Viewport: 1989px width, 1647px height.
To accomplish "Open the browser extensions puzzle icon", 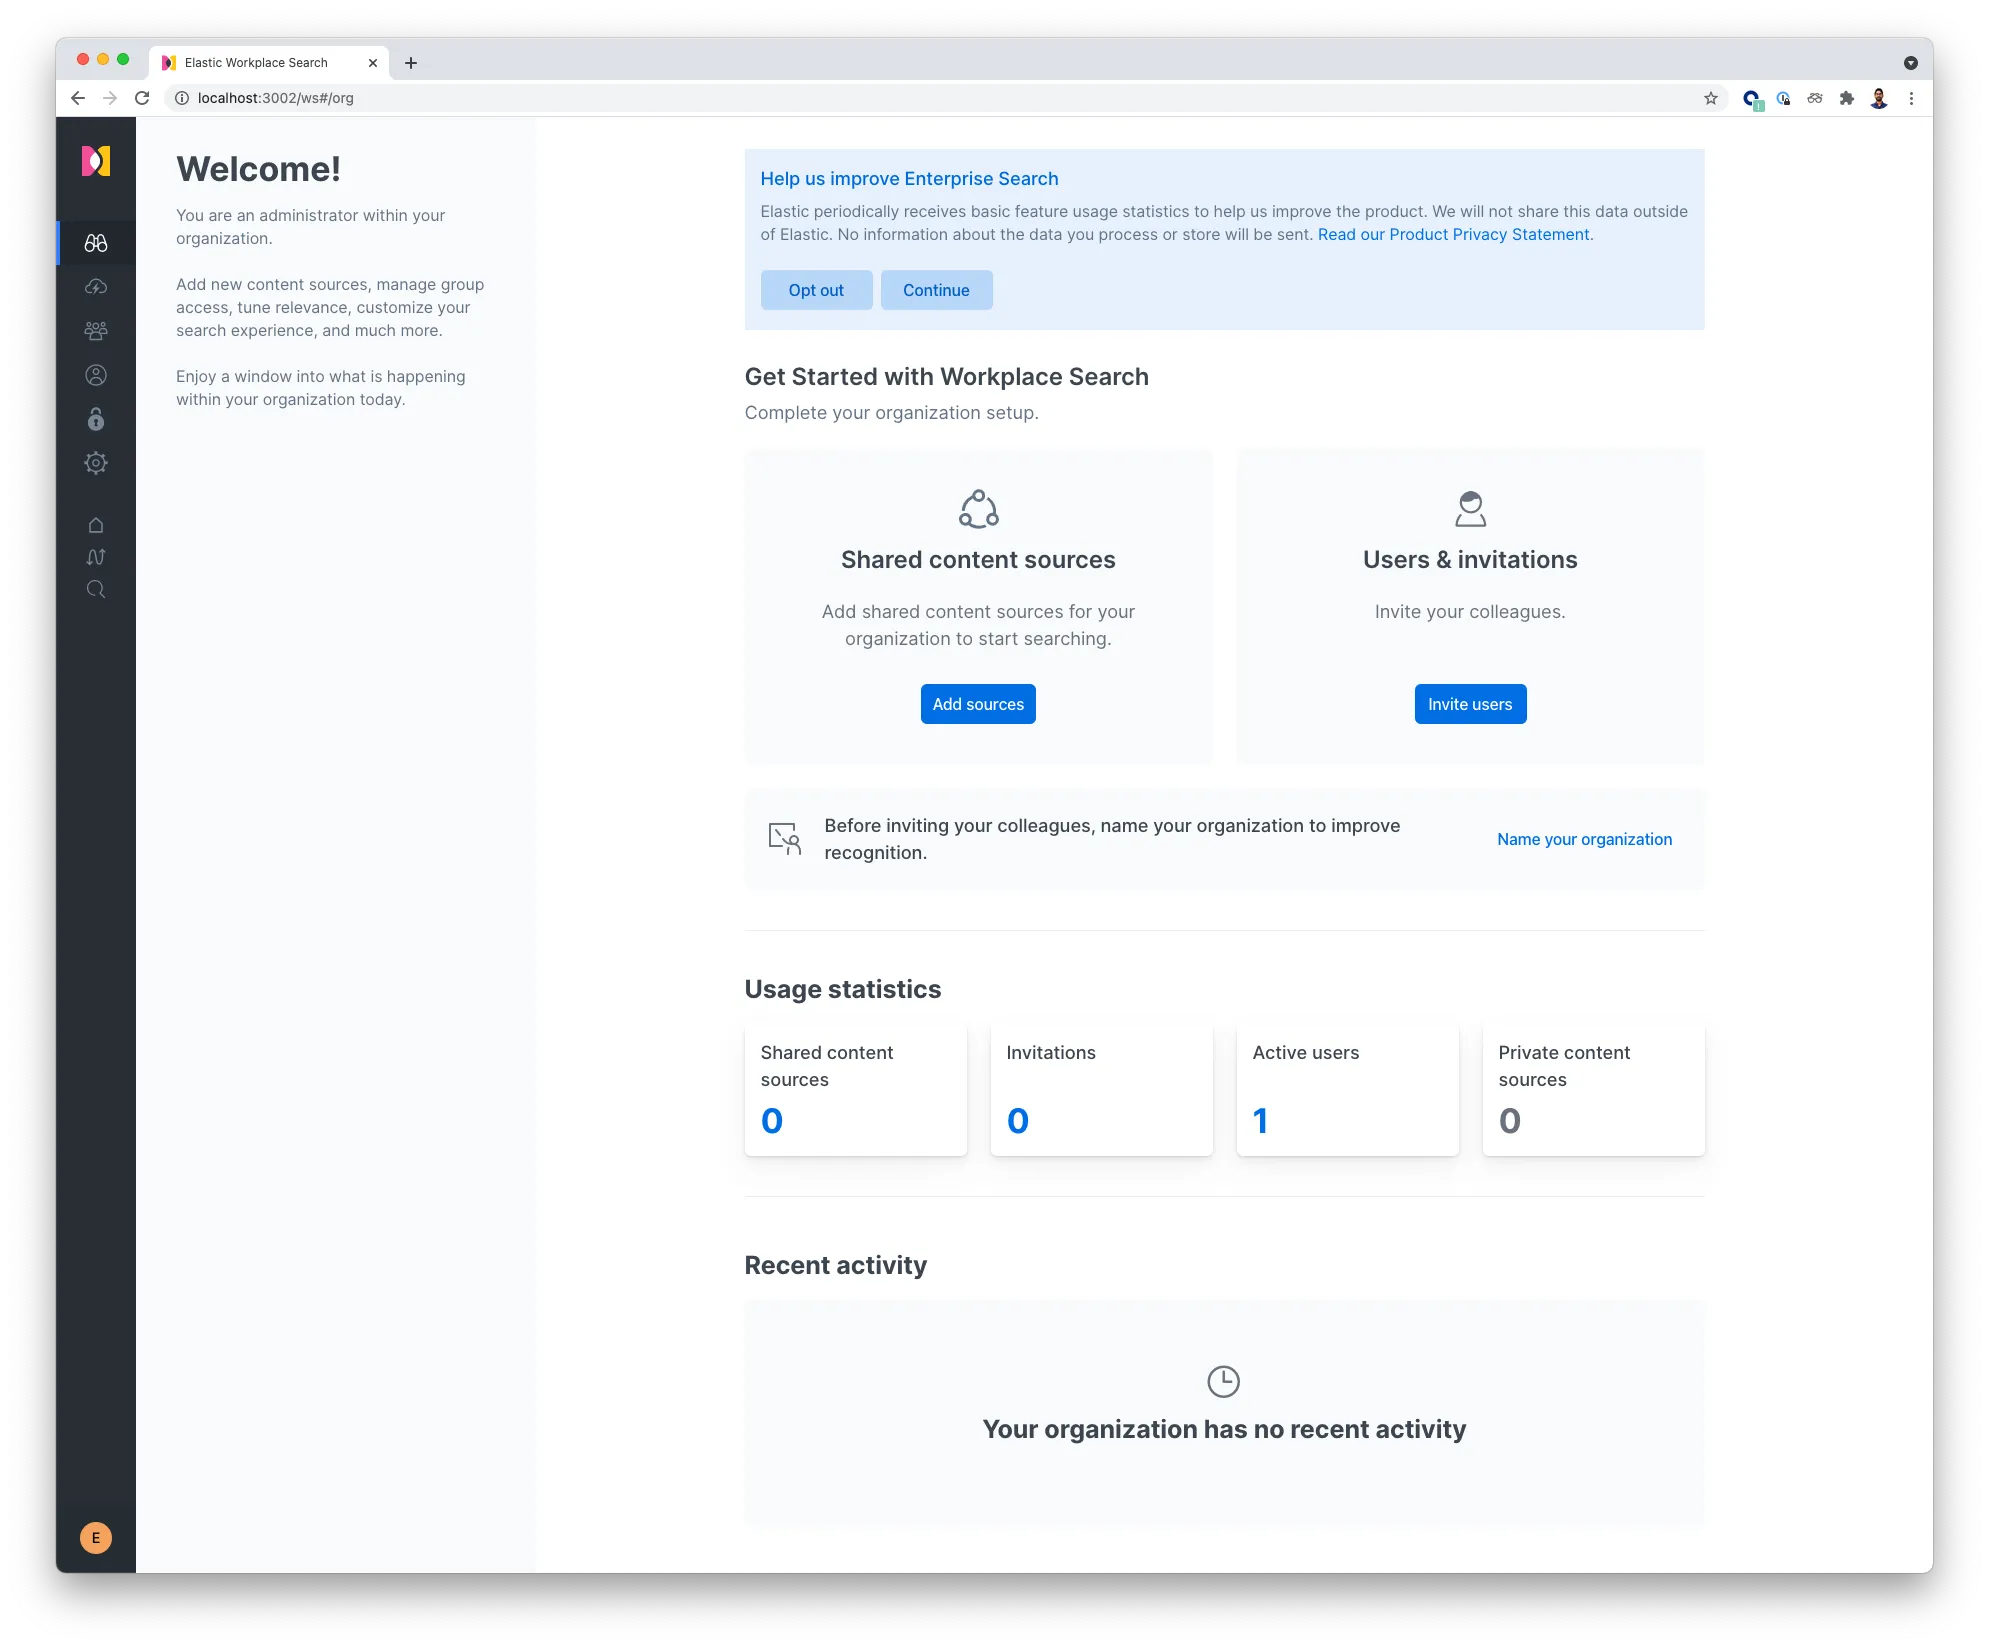I will [x=1846, y=98].
